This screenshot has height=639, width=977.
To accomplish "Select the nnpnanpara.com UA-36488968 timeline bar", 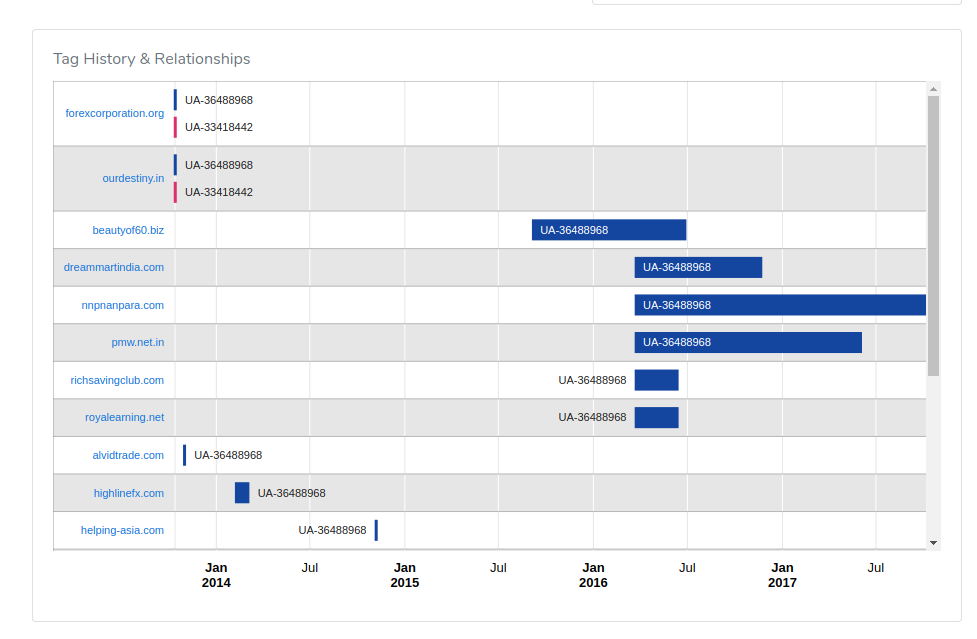I will coord(780,305).
